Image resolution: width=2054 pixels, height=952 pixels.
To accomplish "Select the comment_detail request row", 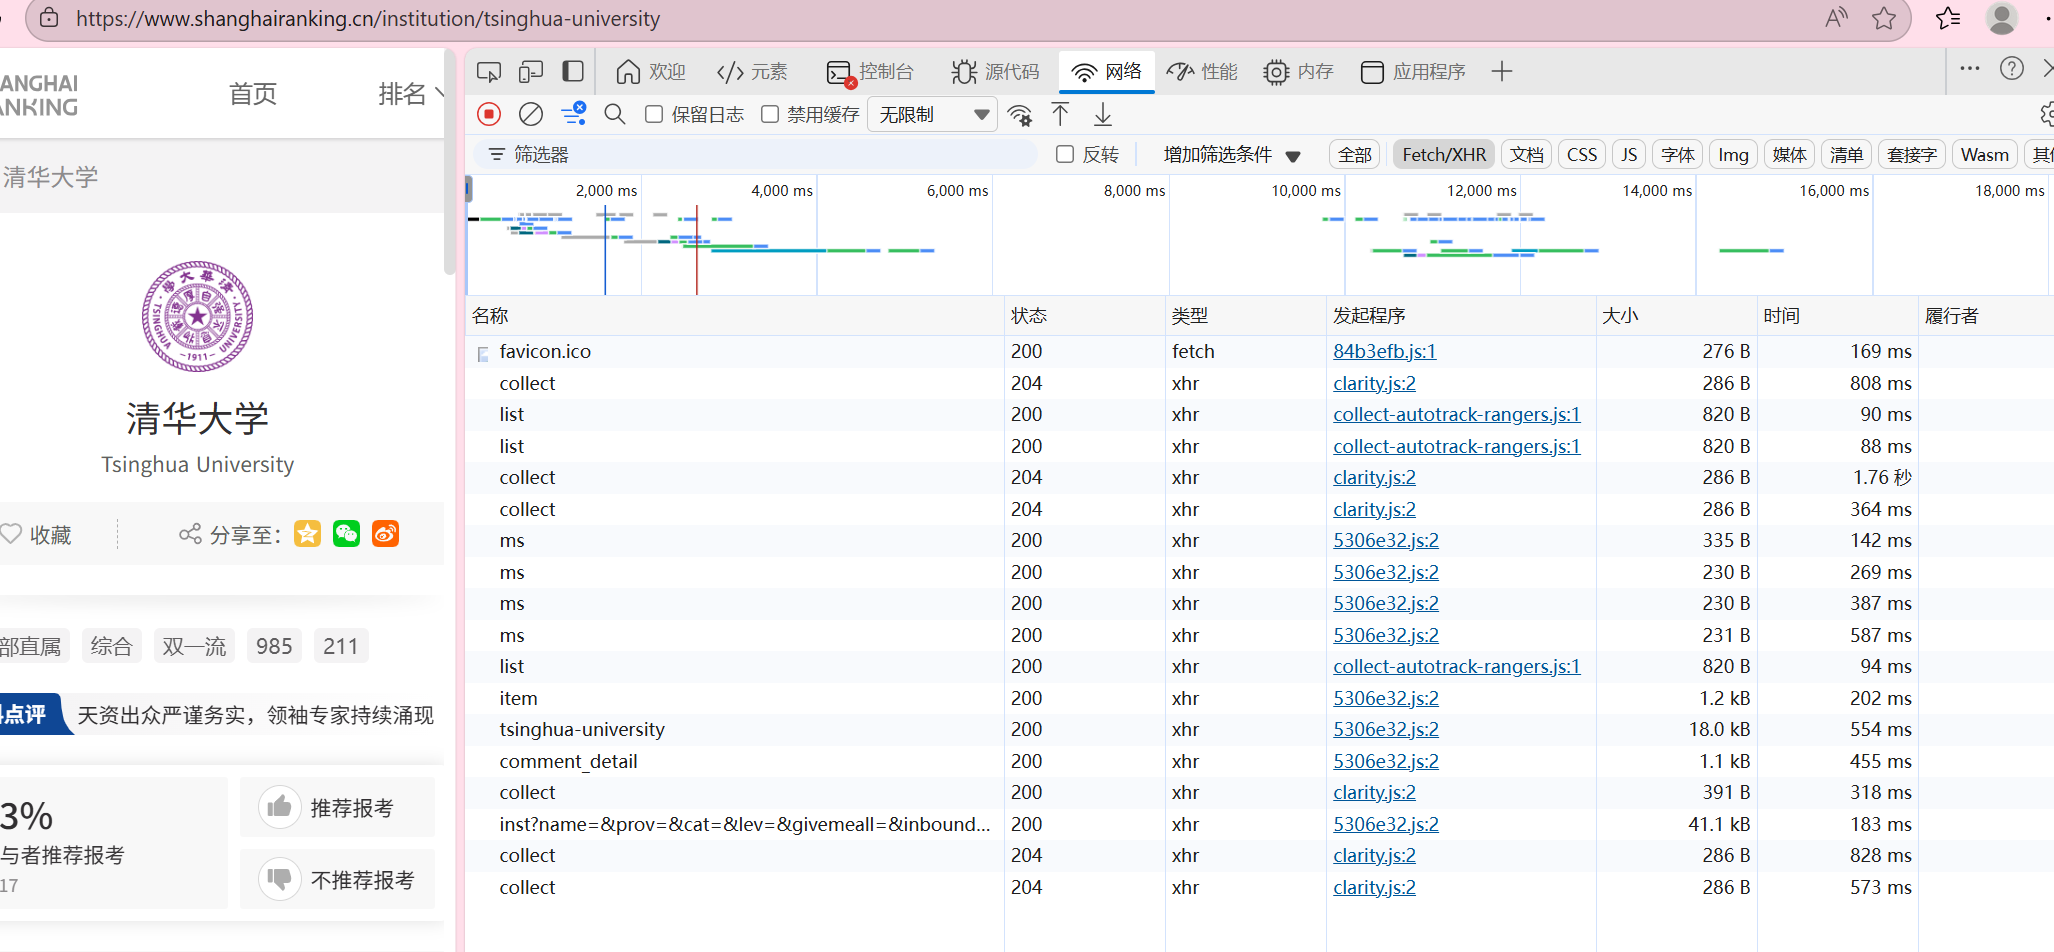I will tap(1260, 761).
